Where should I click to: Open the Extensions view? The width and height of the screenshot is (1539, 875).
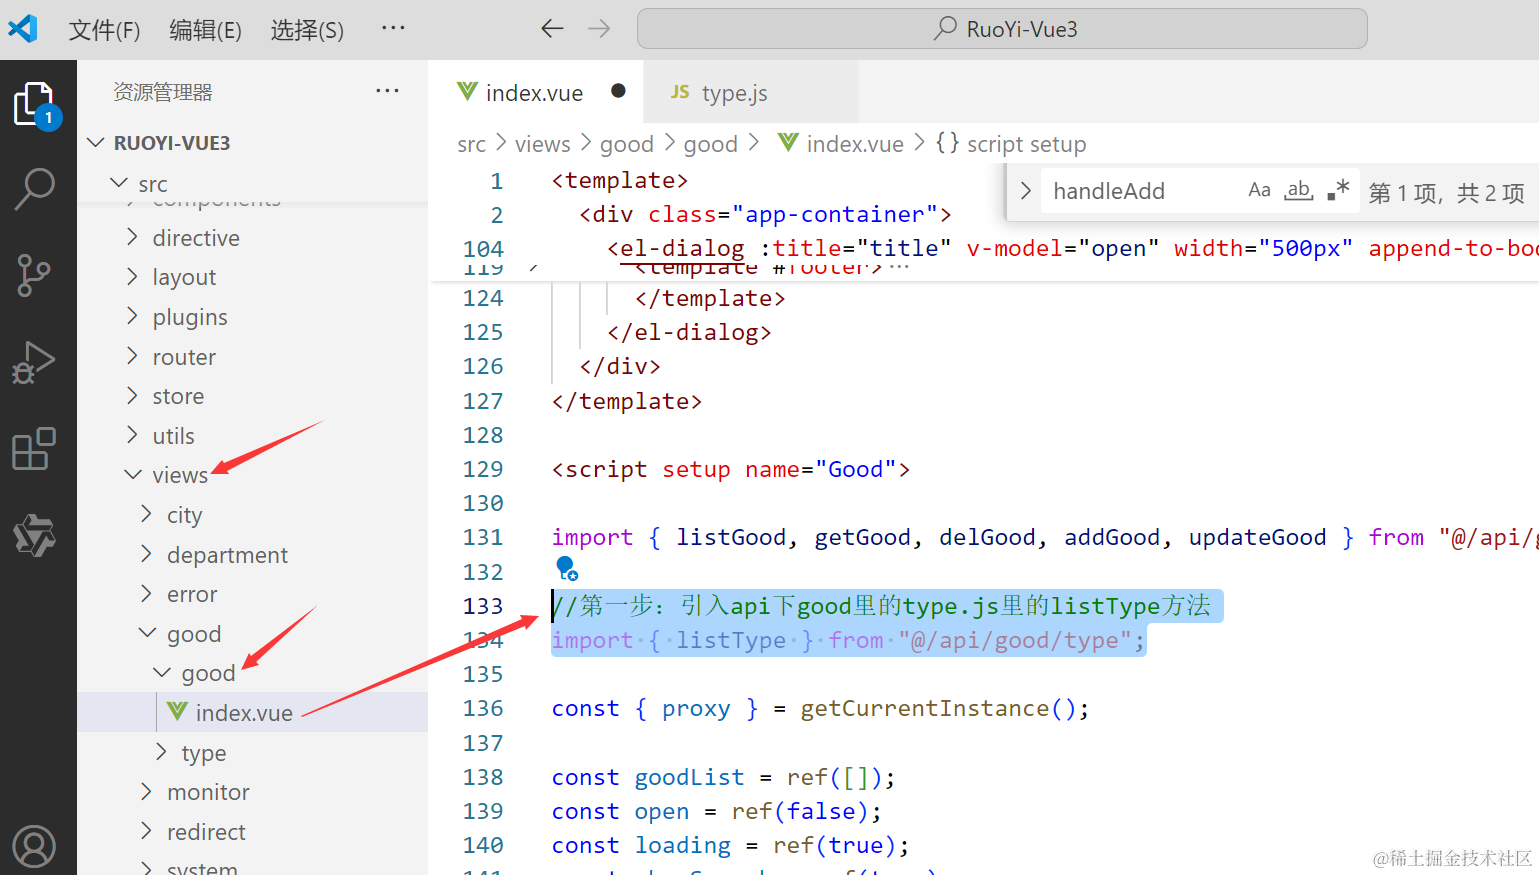35,449
